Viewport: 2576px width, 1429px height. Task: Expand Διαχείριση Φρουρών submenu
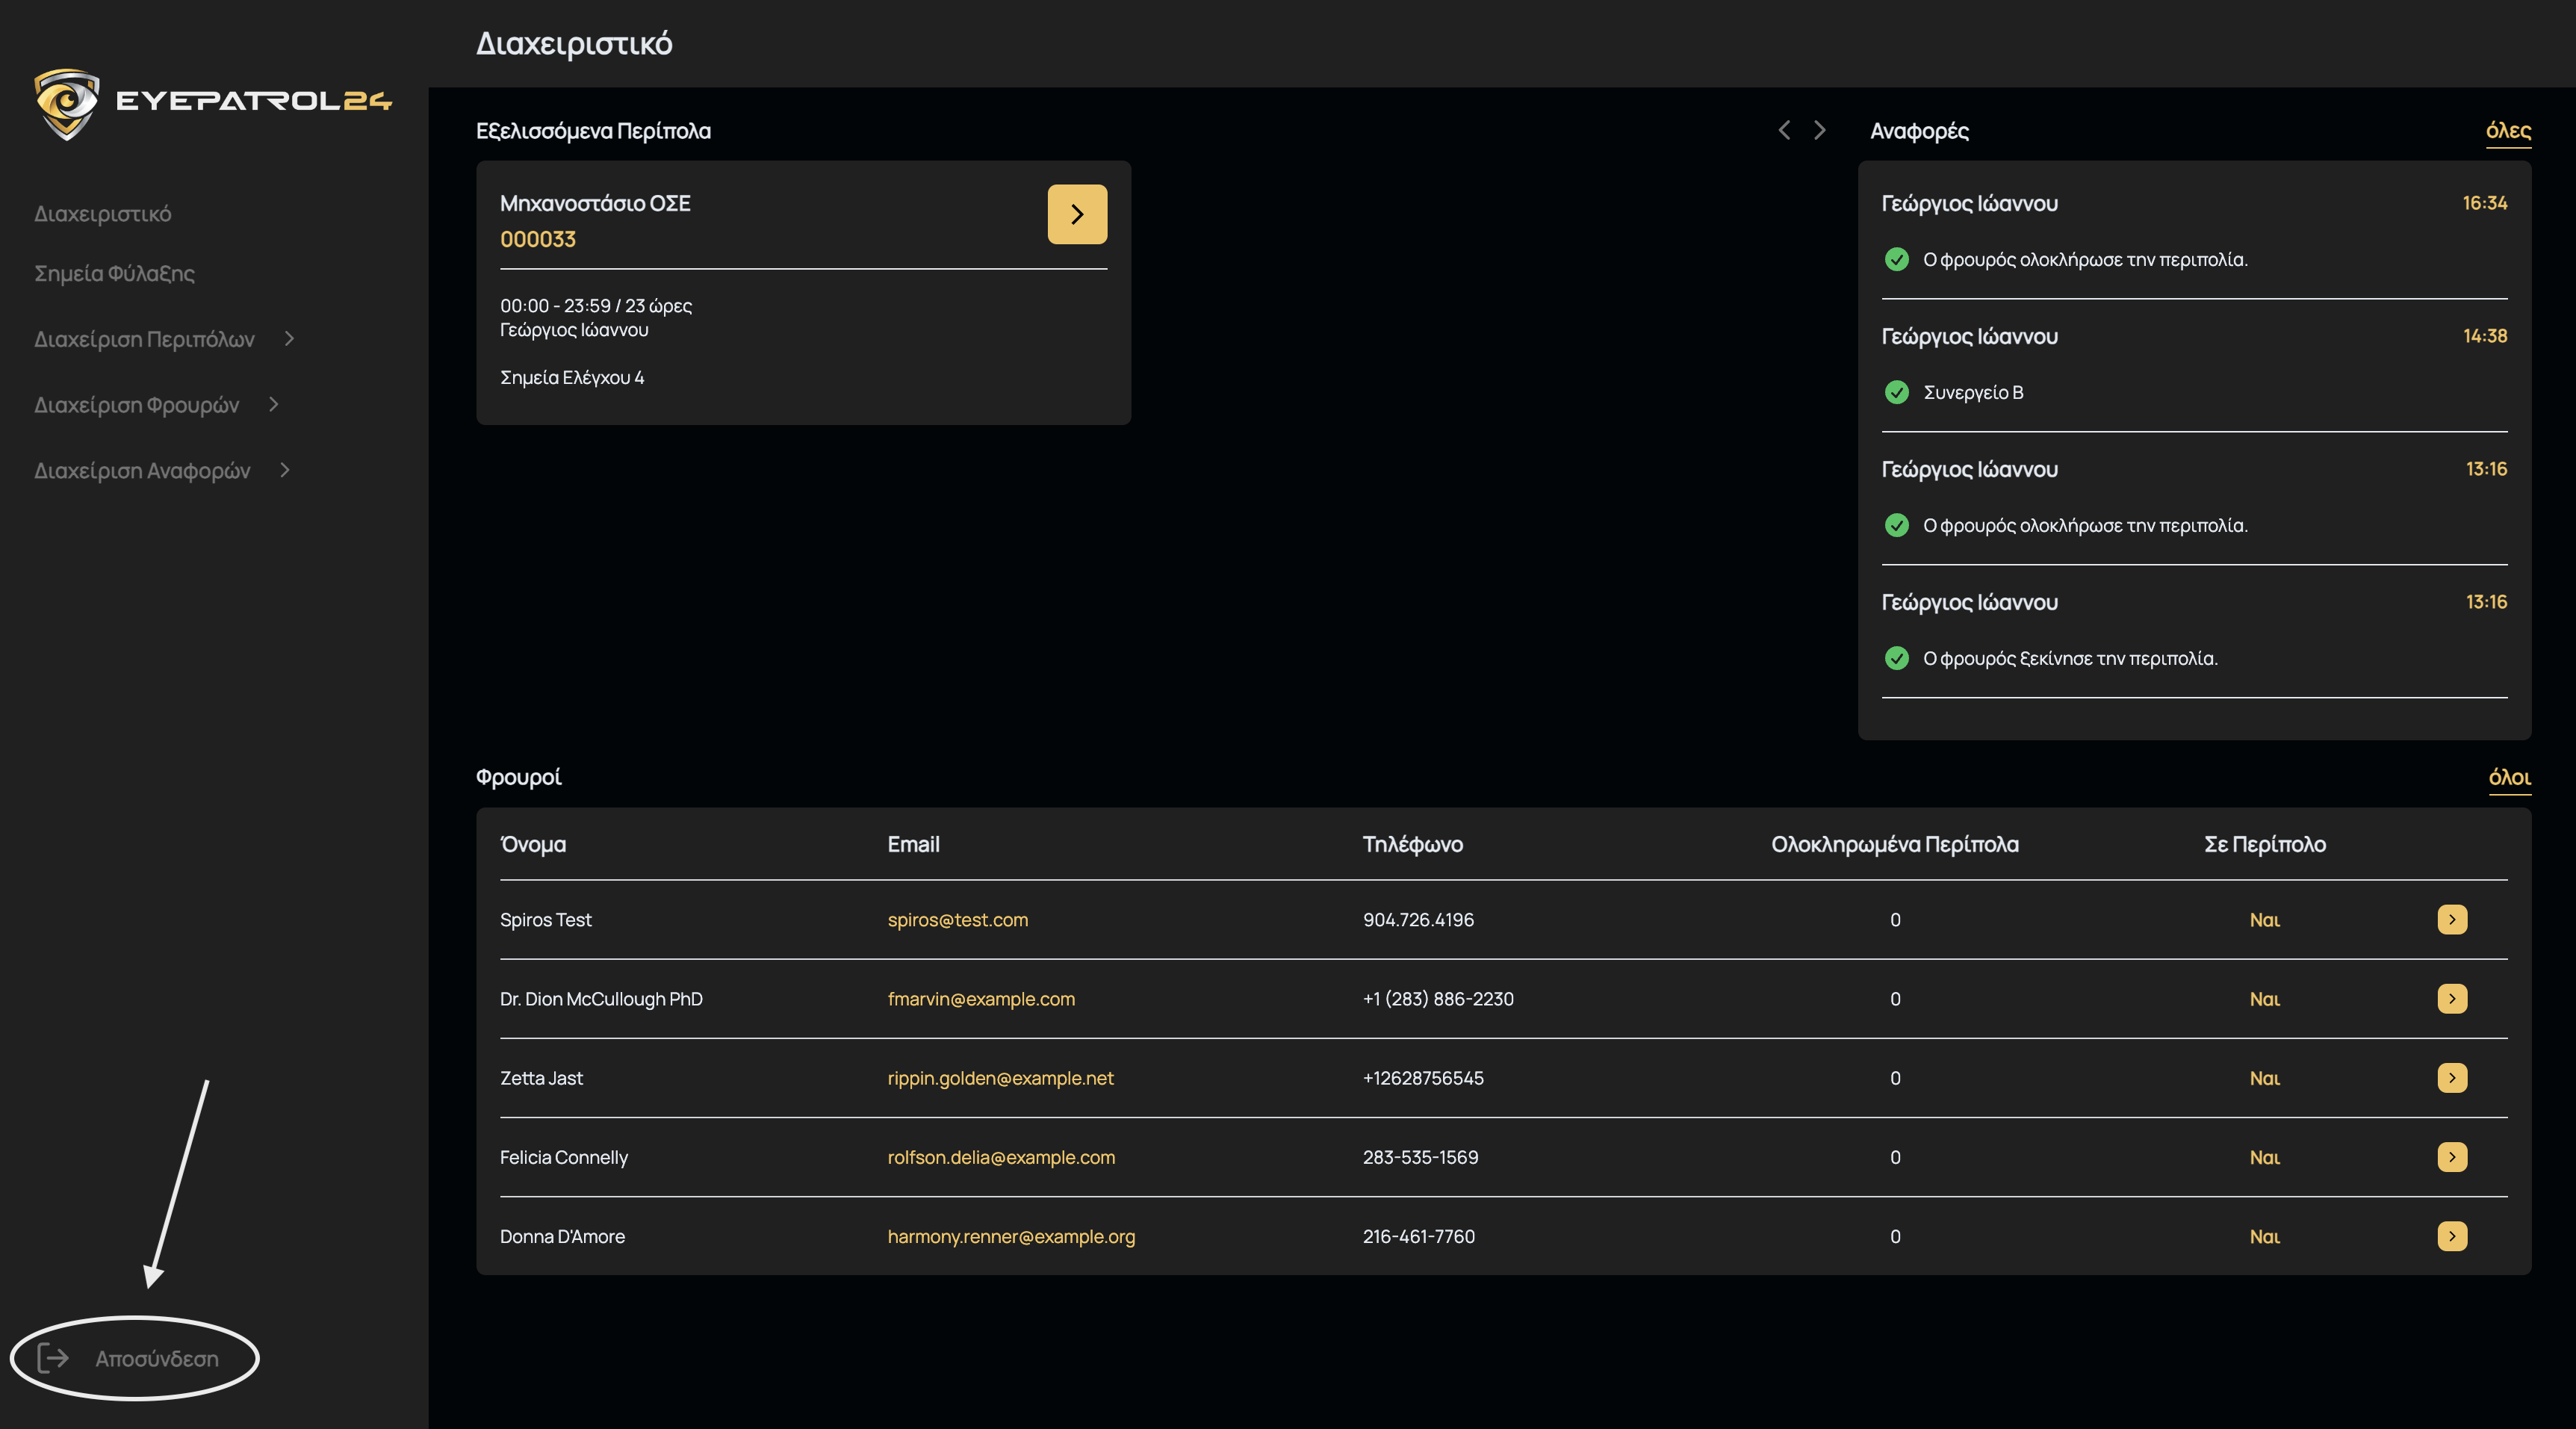coord(273,404)
